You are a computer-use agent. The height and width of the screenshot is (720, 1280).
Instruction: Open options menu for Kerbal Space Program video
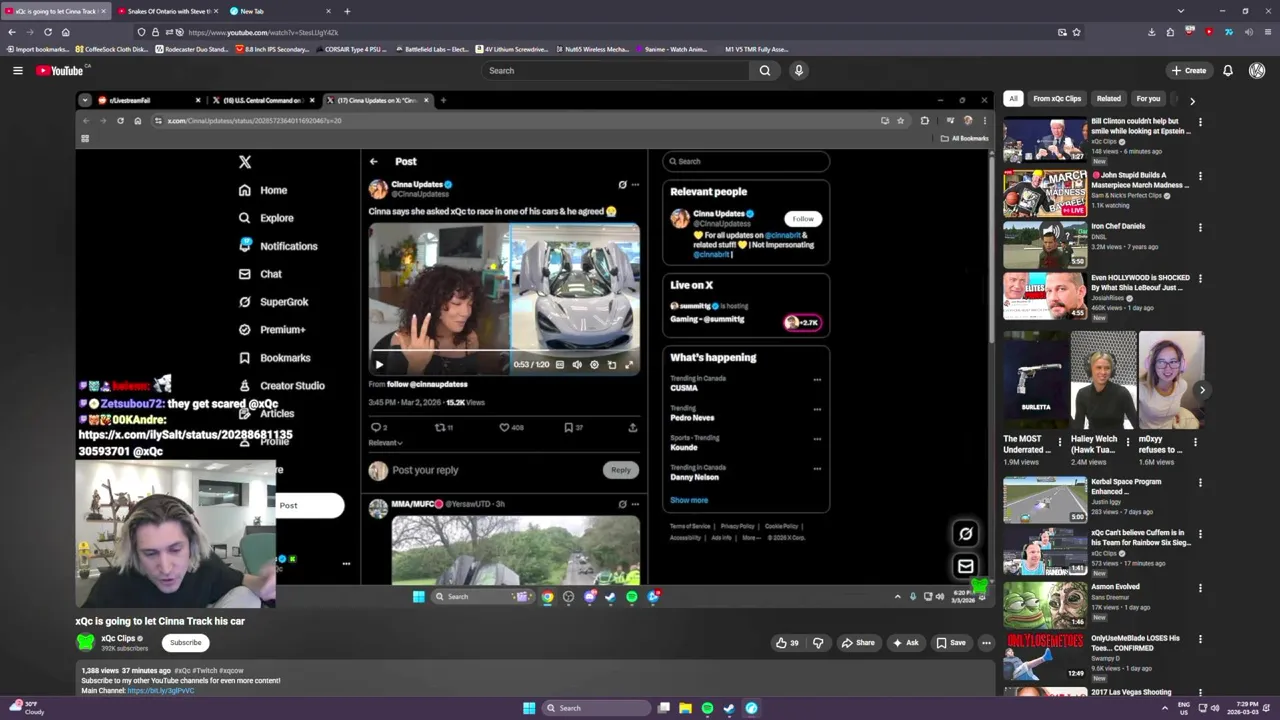pyautogui.click(x=1200, y=483)
